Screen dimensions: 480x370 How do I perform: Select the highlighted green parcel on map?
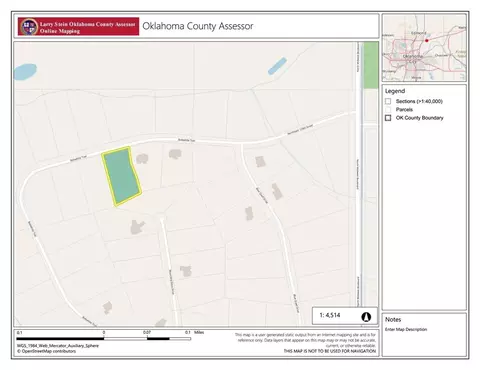click(x=121, y=176)
